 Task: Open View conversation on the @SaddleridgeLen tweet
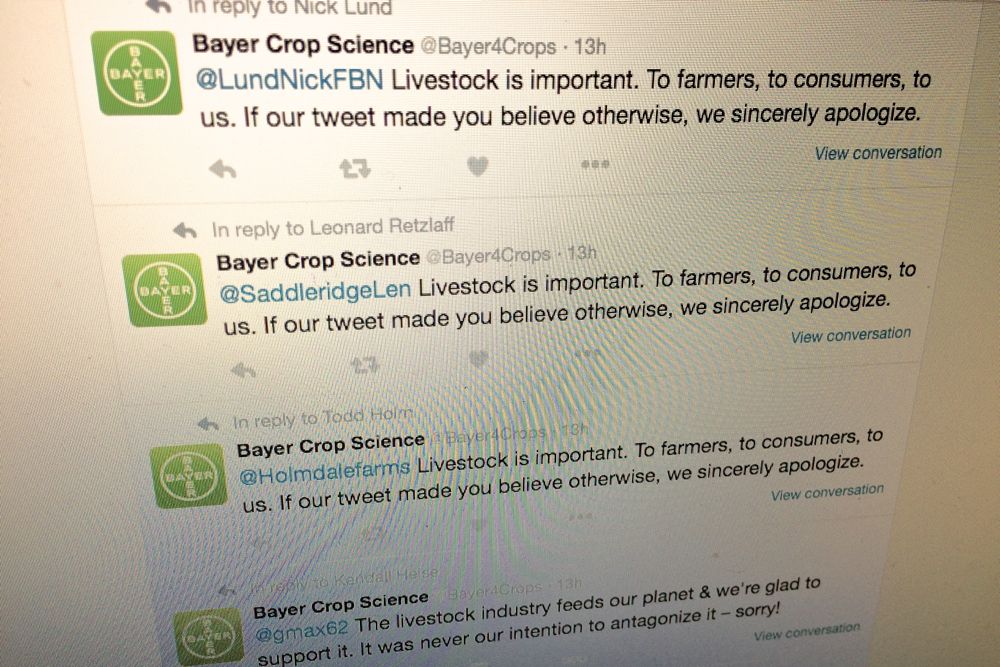(x=850, y=335)
